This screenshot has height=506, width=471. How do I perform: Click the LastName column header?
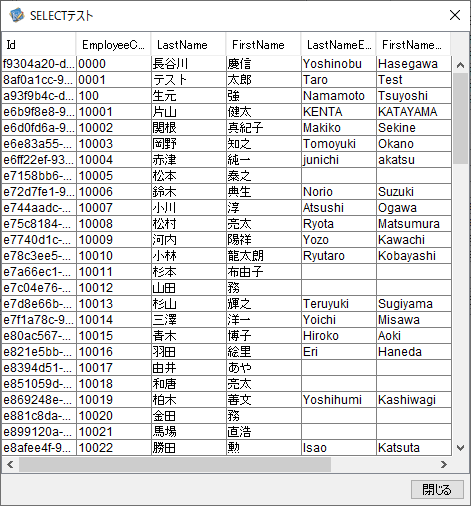pyautogui.click(x=188, y=45)
